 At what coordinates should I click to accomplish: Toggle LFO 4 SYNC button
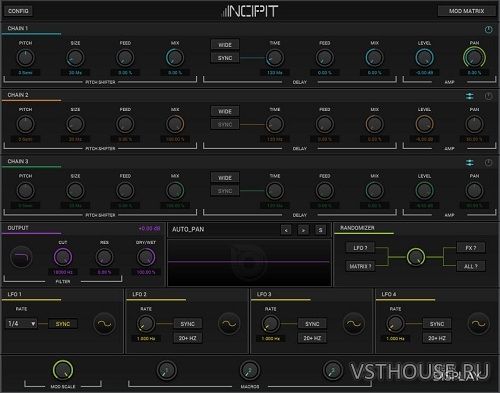437,324
